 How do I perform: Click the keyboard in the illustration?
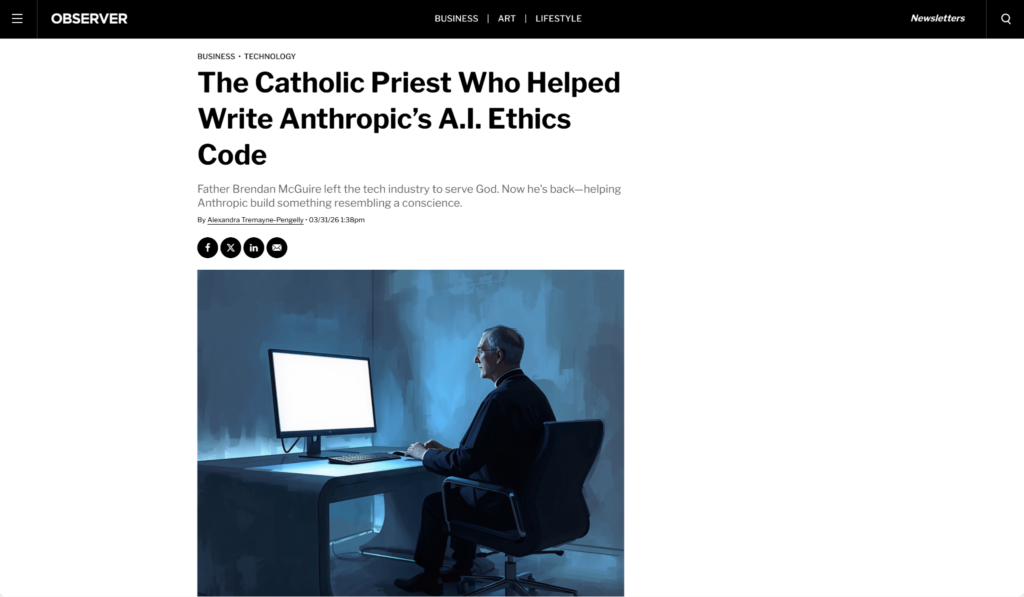(364, 458)
